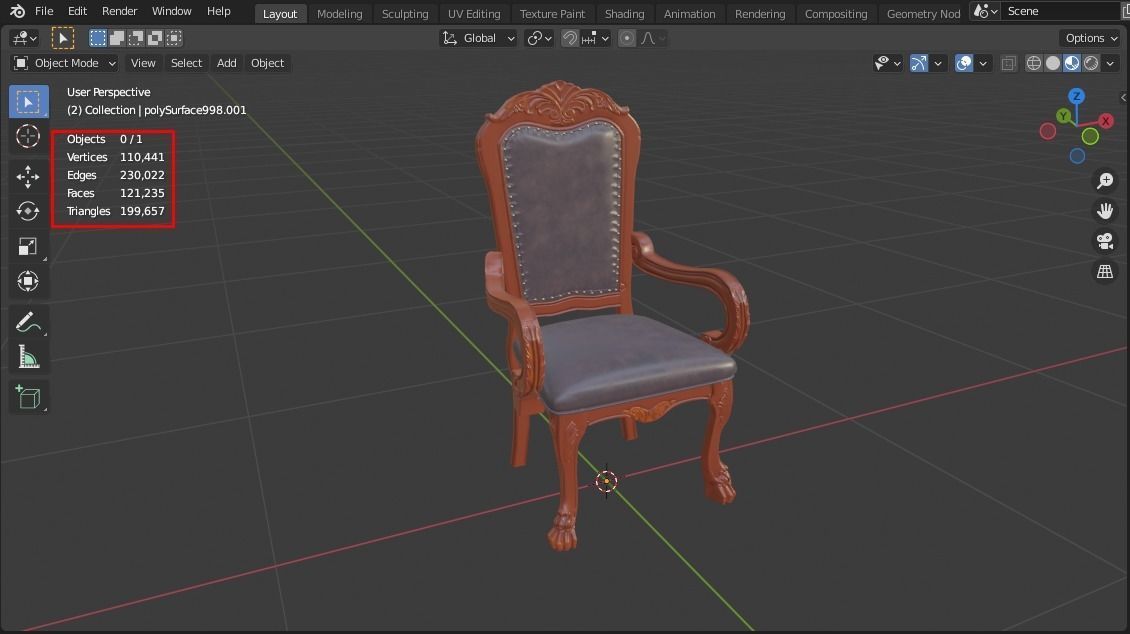
Task: Open the pivot point dropdown
Action: [539, 38]
